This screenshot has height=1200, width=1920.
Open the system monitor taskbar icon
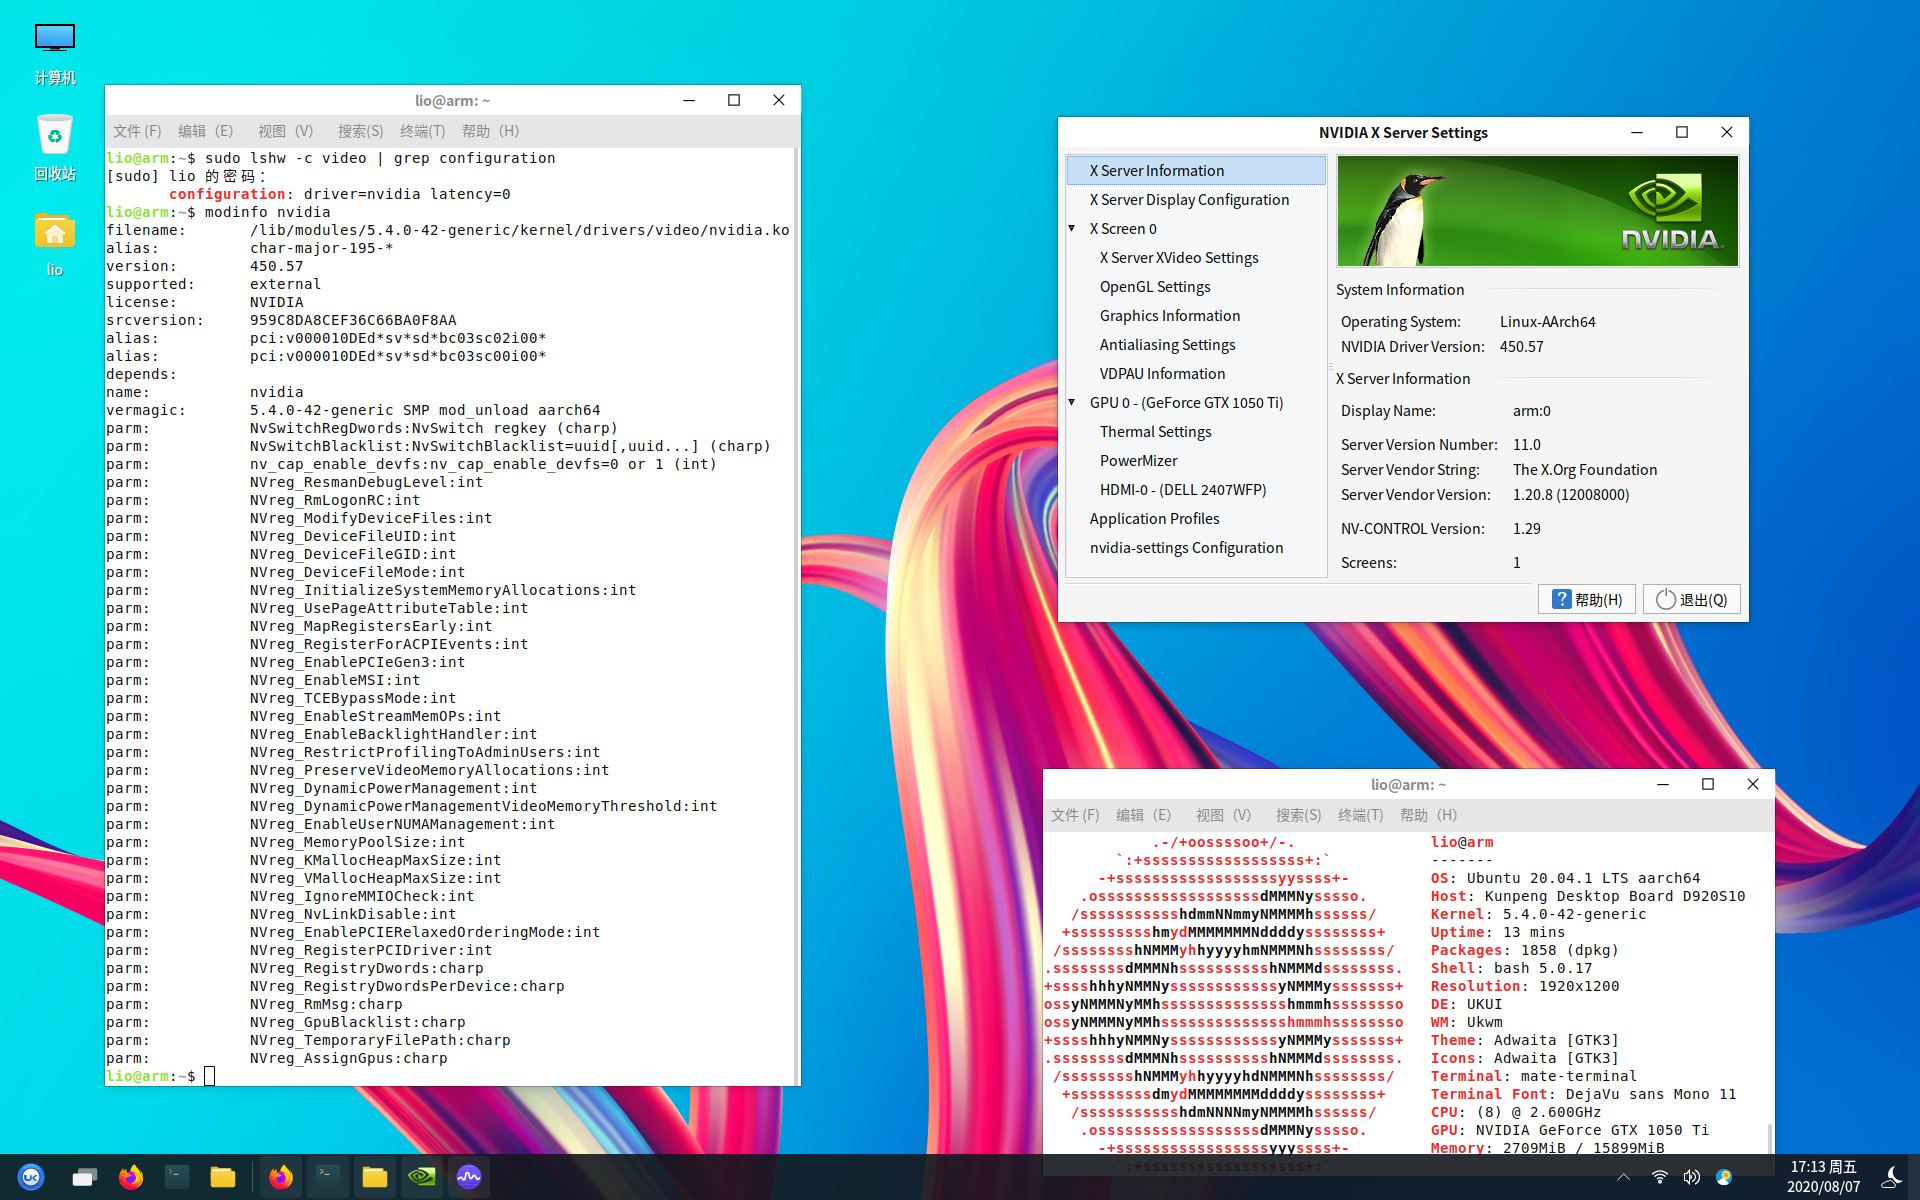pyautogui.click(x=469, y=1177)
